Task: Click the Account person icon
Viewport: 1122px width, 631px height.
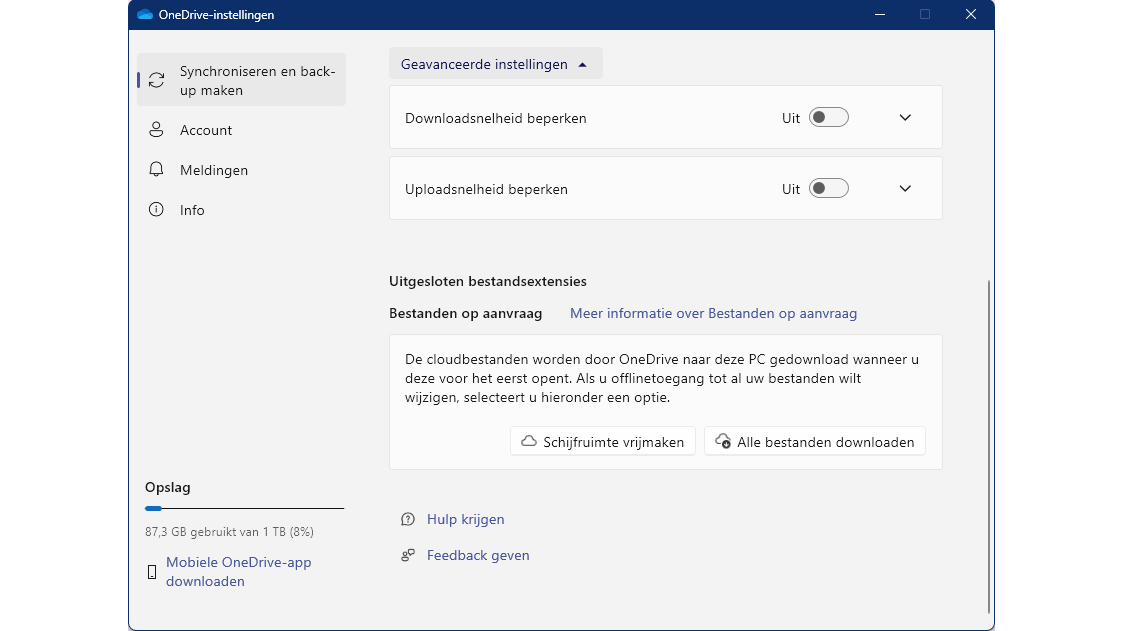Action: [x=156, y=130]
